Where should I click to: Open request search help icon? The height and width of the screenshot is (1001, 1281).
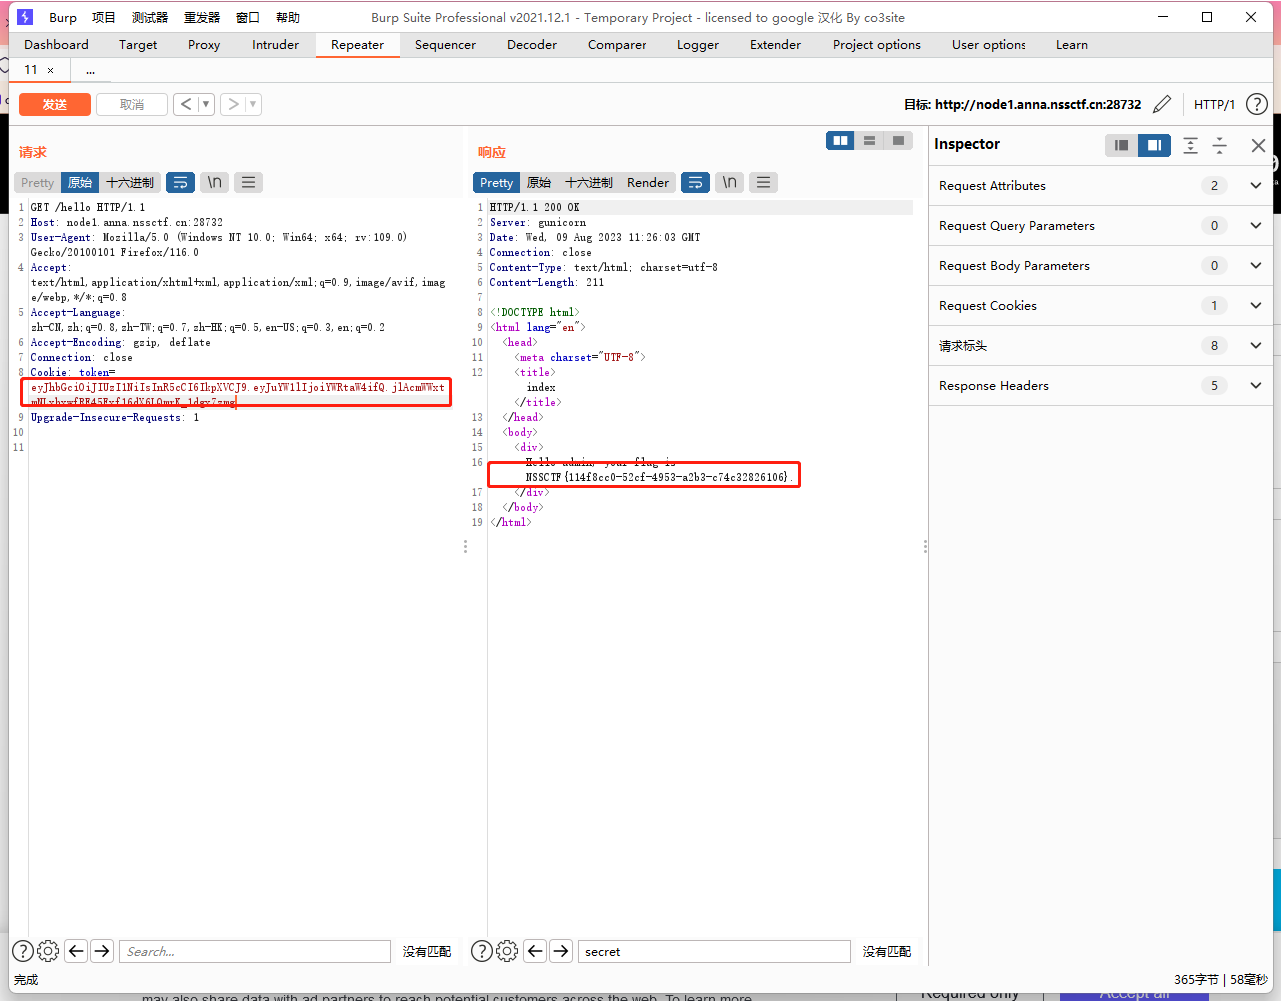click(22, 951)
